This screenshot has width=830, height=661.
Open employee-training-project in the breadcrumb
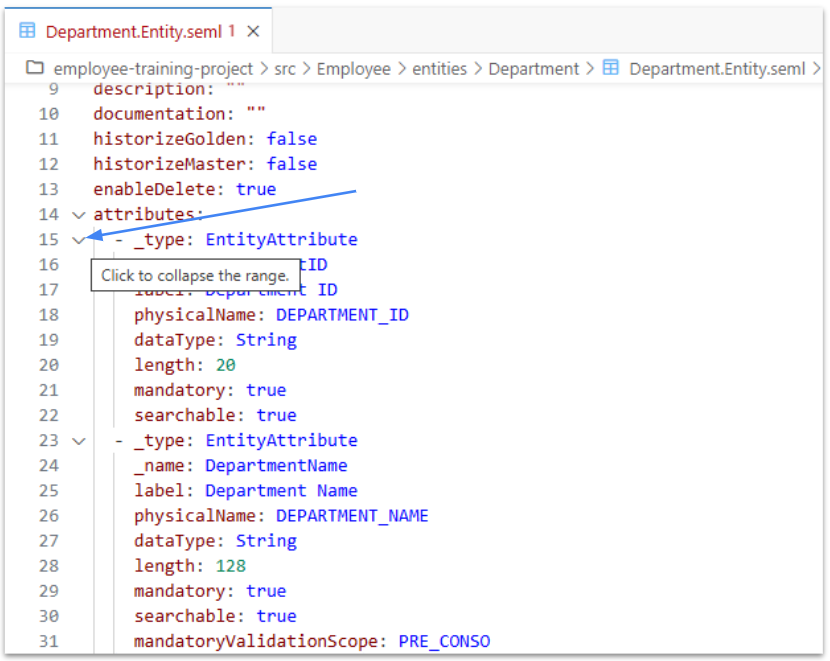[x=153, y=68]
